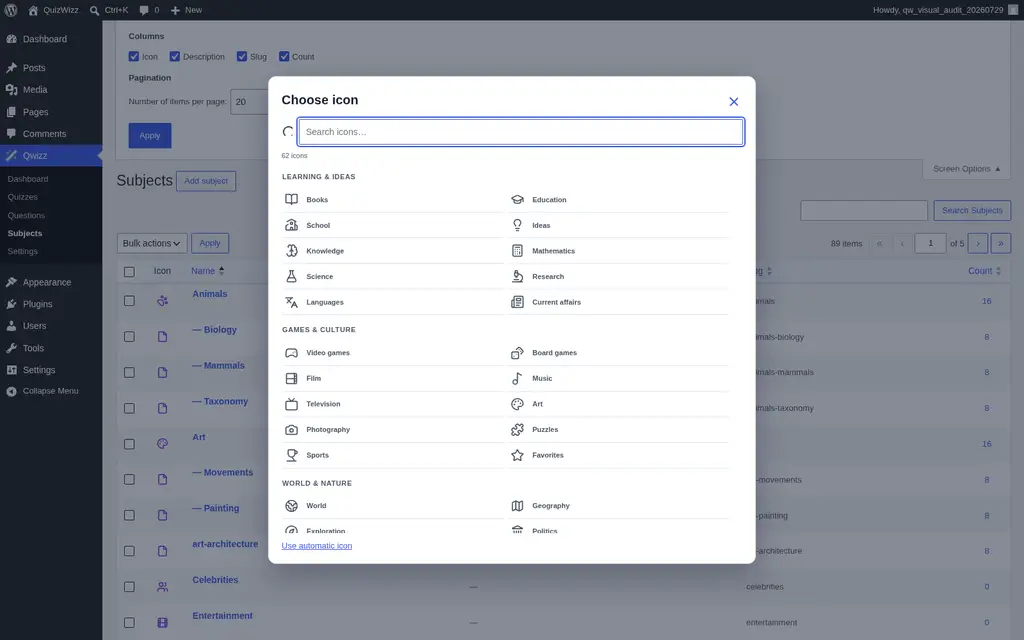This screenshot has width=1024, height=640.
Task: Collapse the Screen Options panel
Action: click(x=967, y=168)
